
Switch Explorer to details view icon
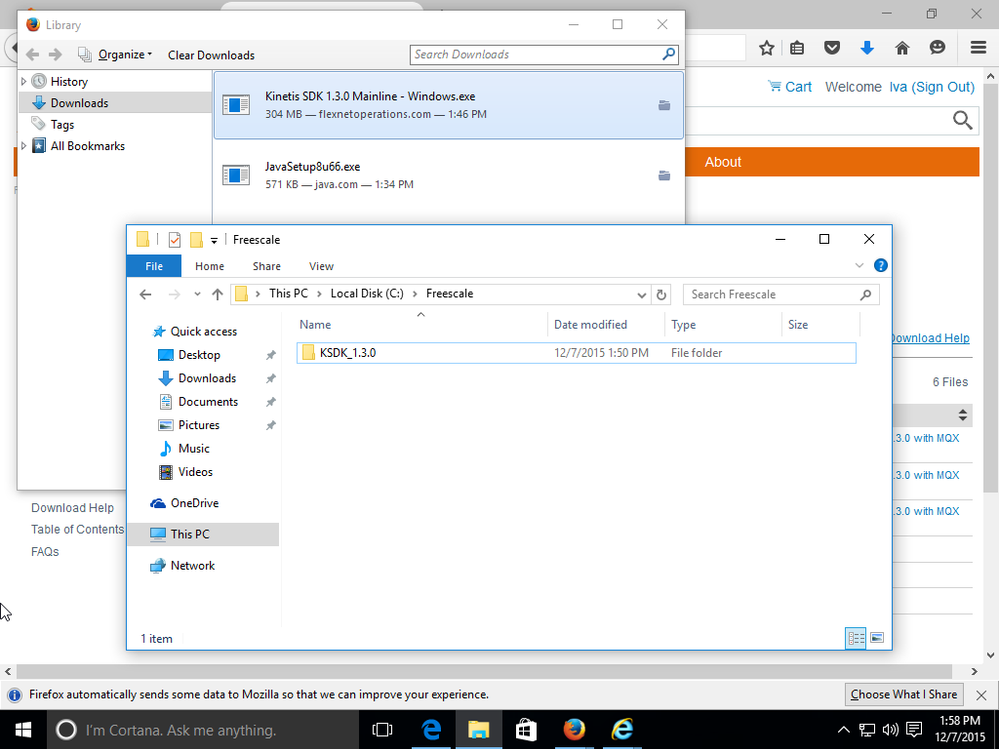856,638
